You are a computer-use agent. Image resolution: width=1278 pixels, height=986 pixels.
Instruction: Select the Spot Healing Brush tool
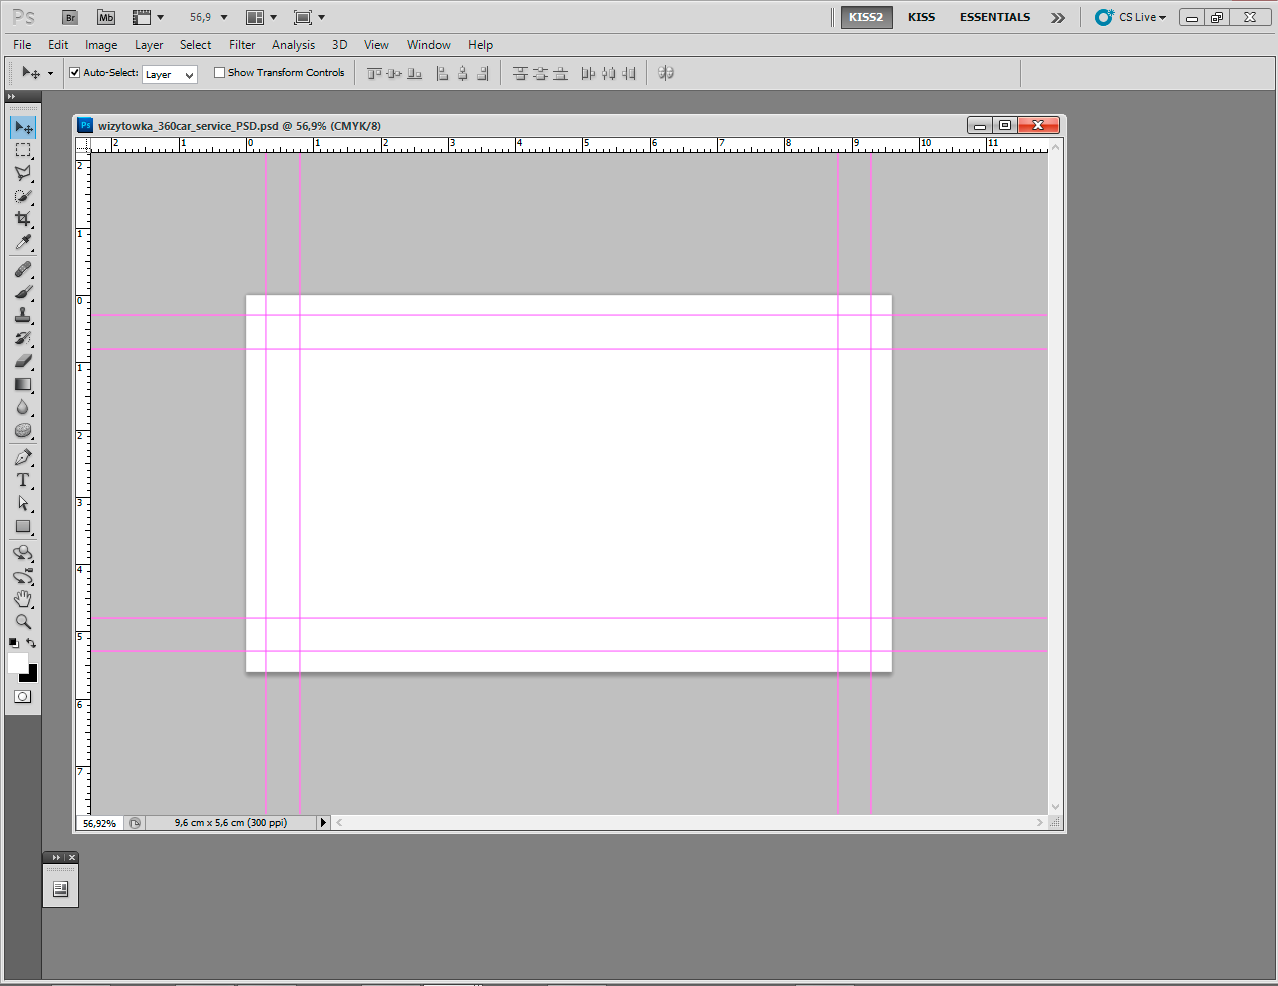coord(23,270)
